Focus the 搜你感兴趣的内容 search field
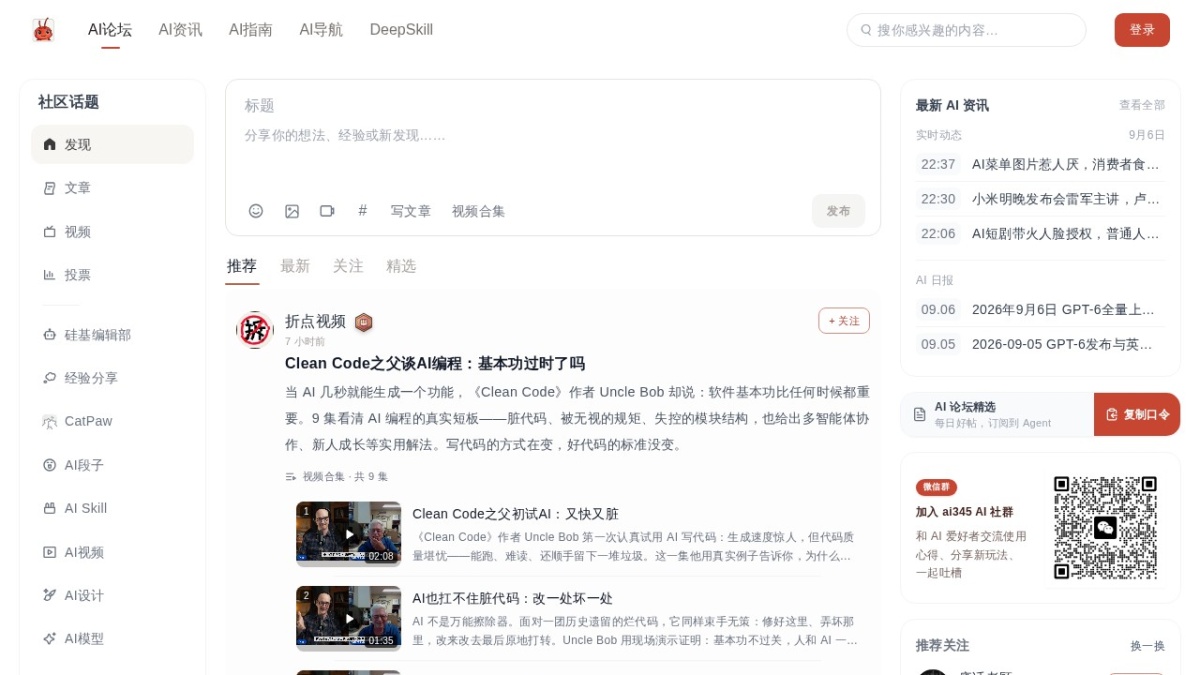Image resolution: width=1200 pixels, height=675 pixels. pyautogui.click(x=966, y=30)
